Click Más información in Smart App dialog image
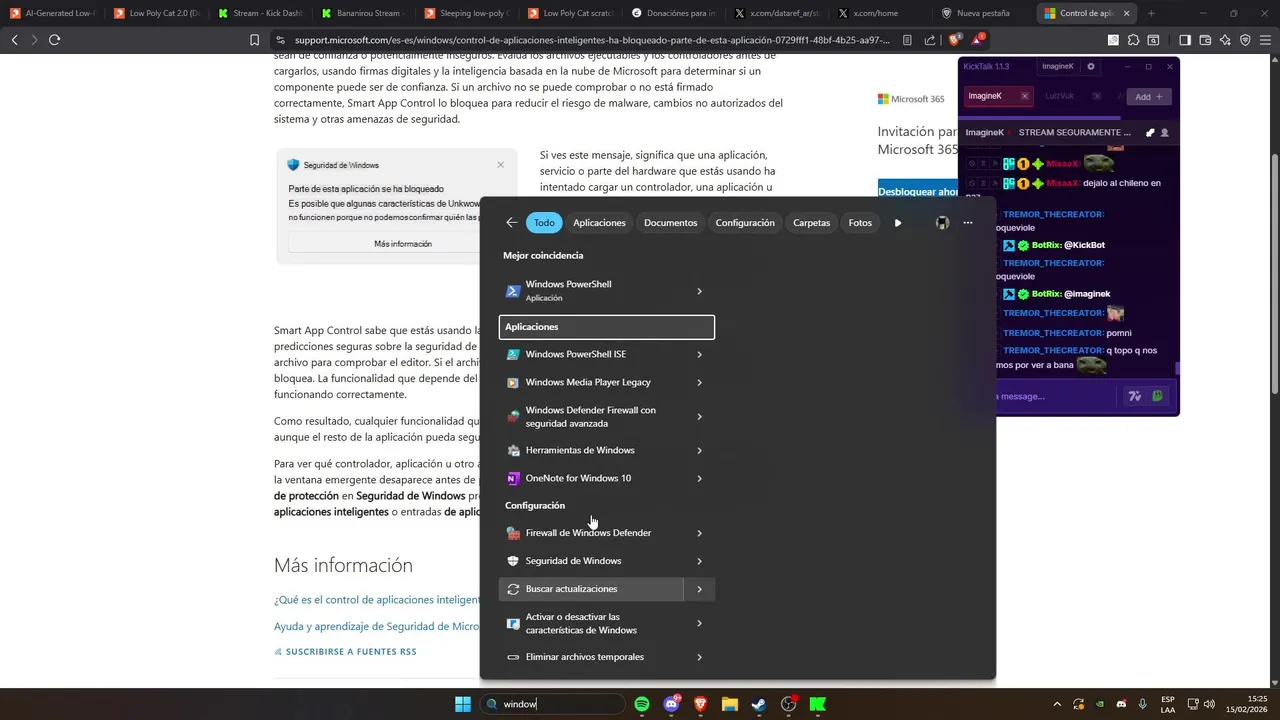1280x720 pixels. 402,244
